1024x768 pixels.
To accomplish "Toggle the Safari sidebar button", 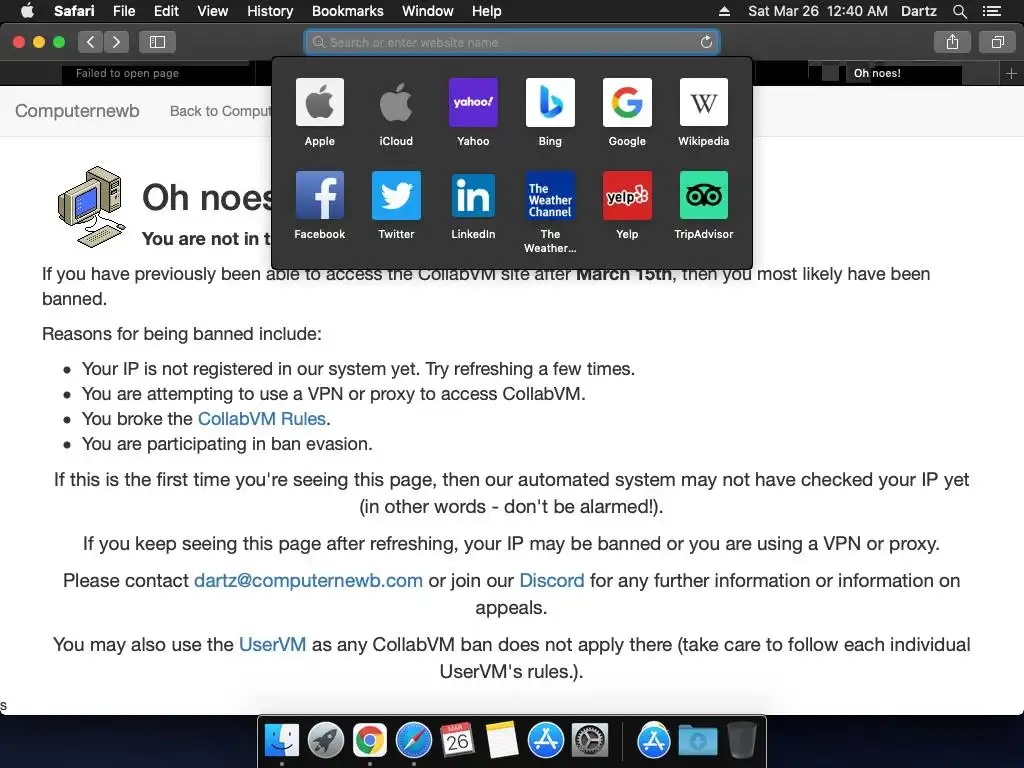I will pos(157,42).
